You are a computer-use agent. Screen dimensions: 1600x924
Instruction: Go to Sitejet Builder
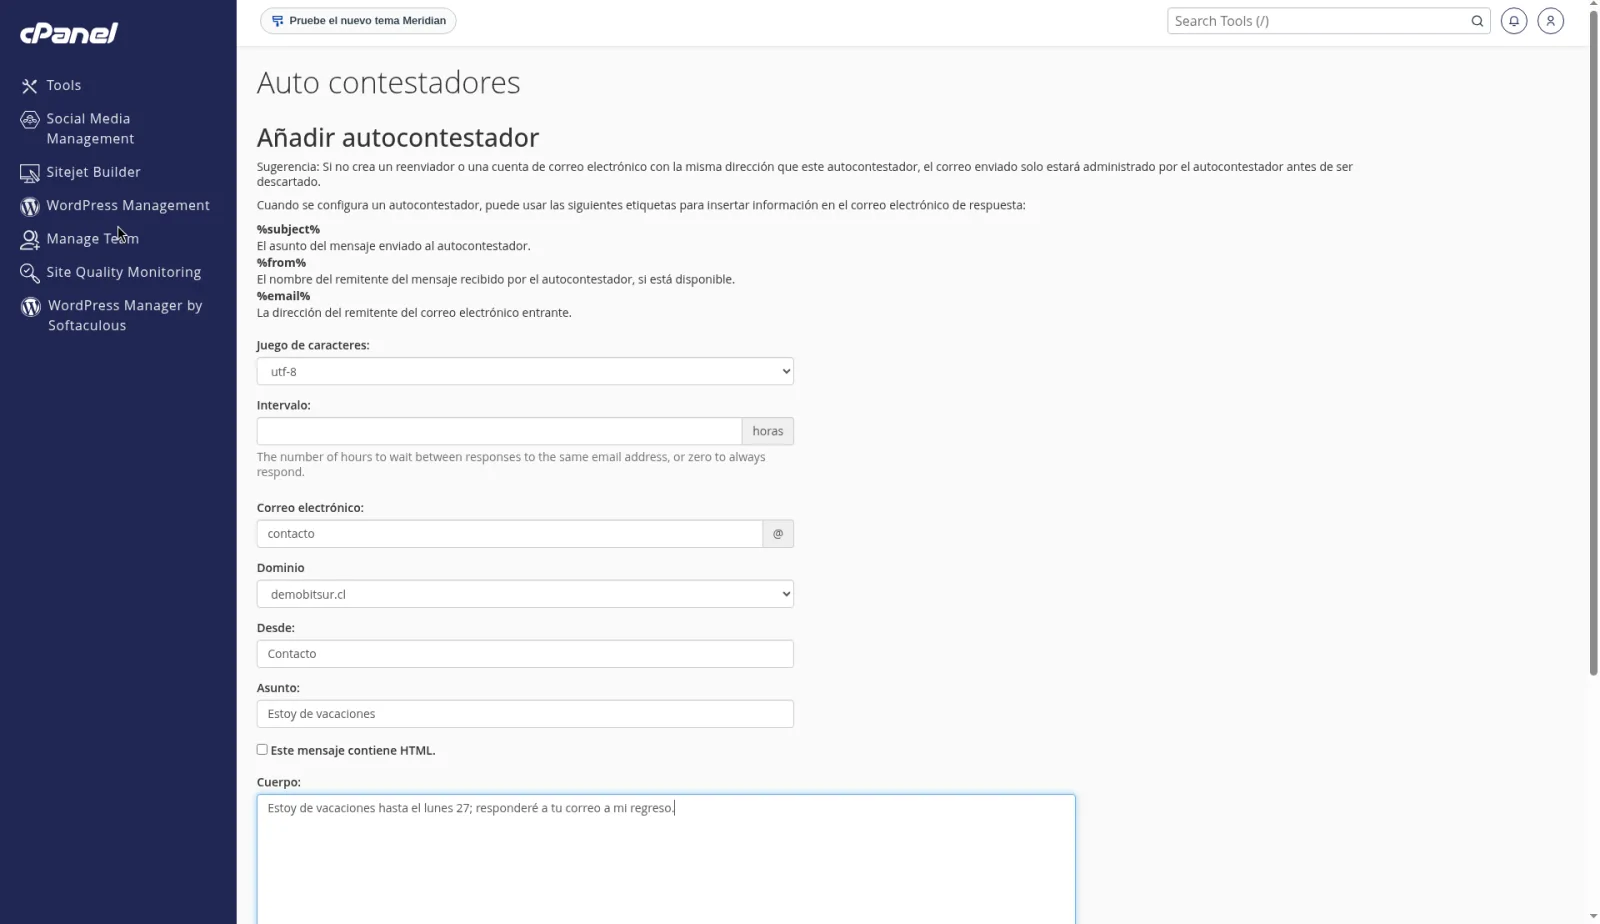(x=94, y=172)
